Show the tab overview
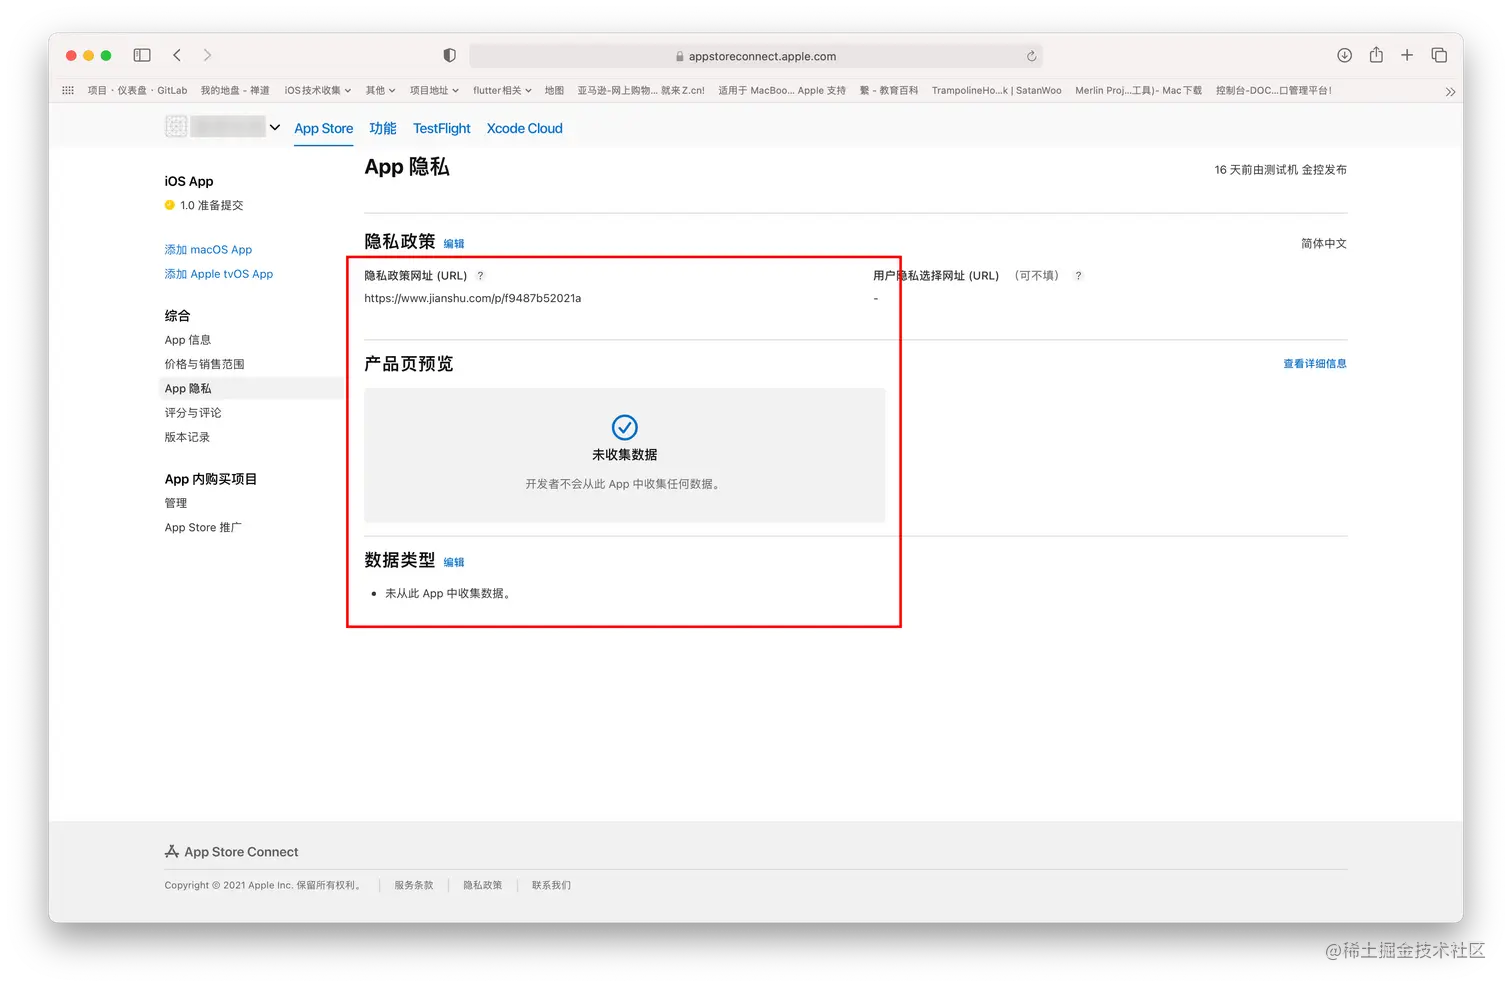The width and height of the screenshot is (1512, 987). tap(1439, 55)
